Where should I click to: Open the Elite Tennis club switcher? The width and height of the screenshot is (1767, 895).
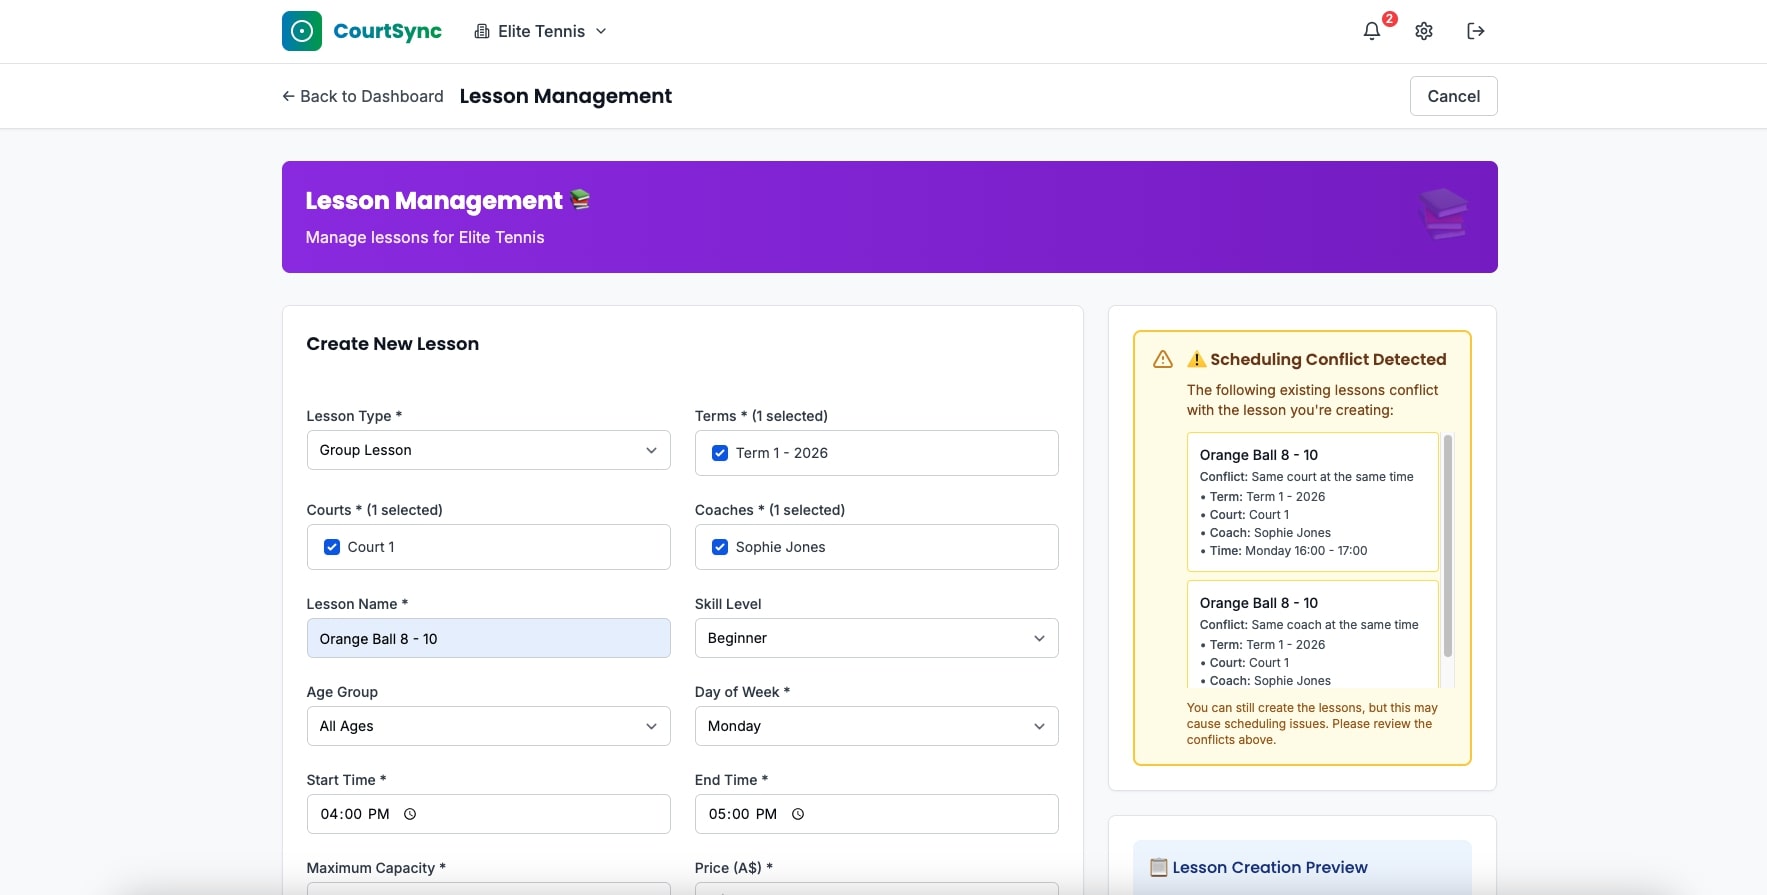click(541, 31)
